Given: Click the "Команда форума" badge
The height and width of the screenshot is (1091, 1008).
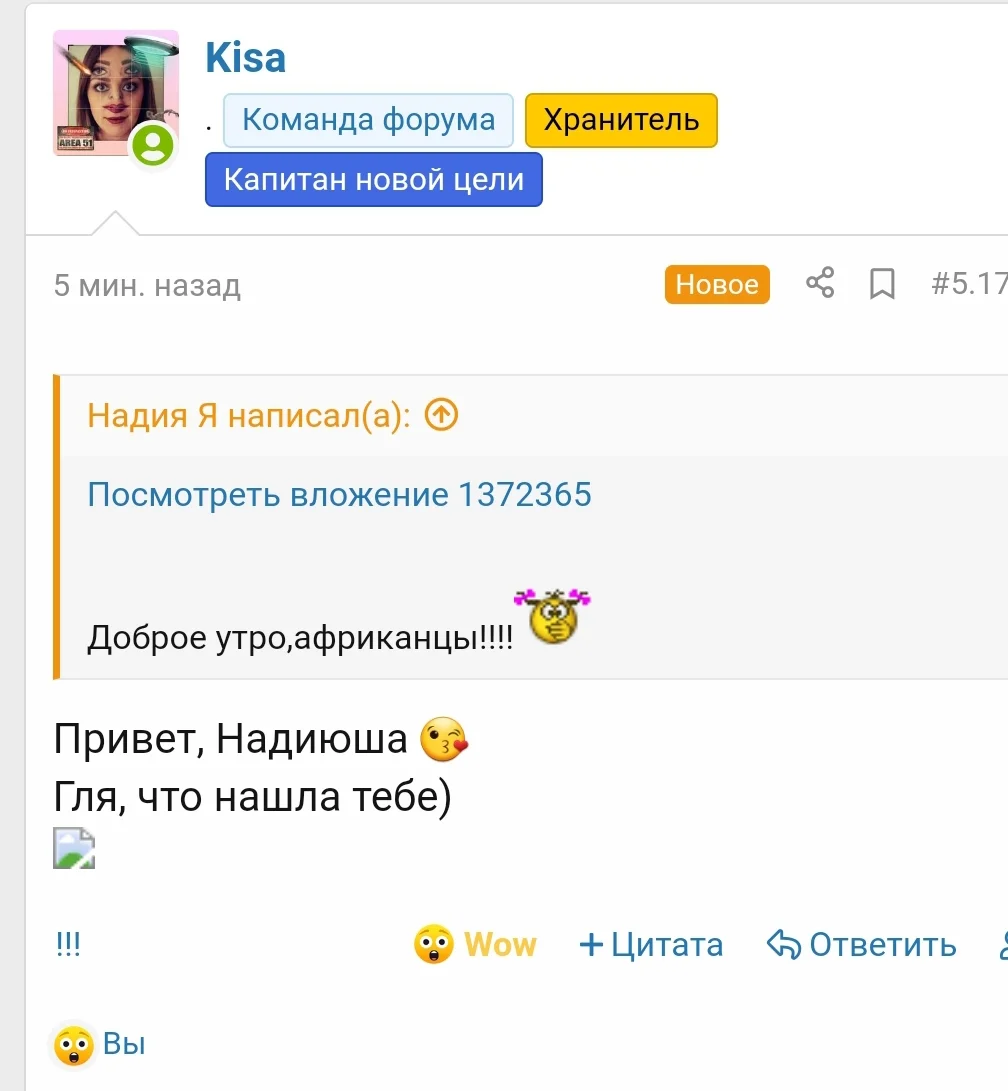Looking at the screenshot, I should click(368, 120).
